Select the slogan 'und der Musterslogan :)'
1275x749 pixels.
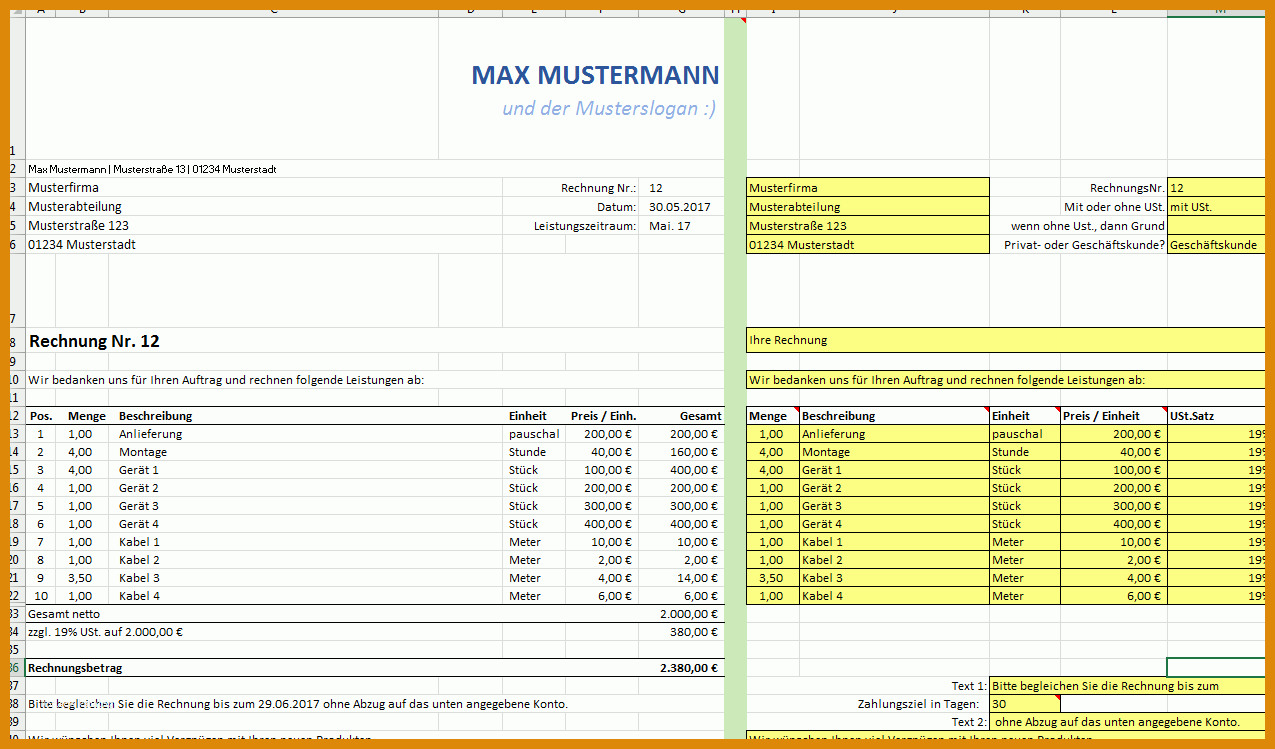coord(609,108)
